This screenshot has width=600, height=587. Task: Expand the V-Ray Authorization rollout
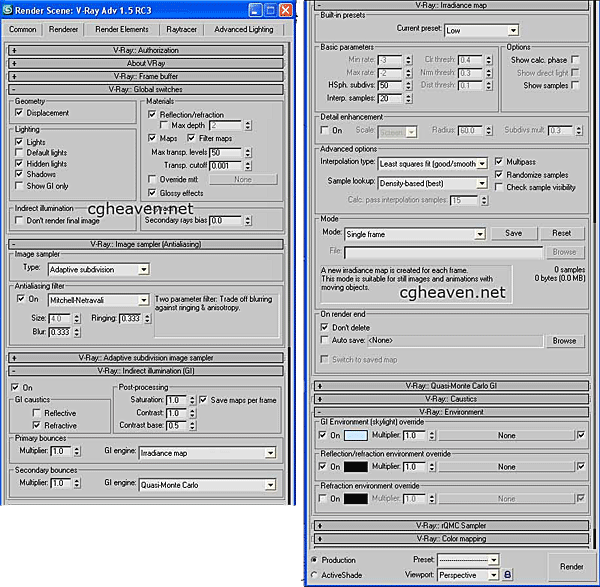(146, 50)
